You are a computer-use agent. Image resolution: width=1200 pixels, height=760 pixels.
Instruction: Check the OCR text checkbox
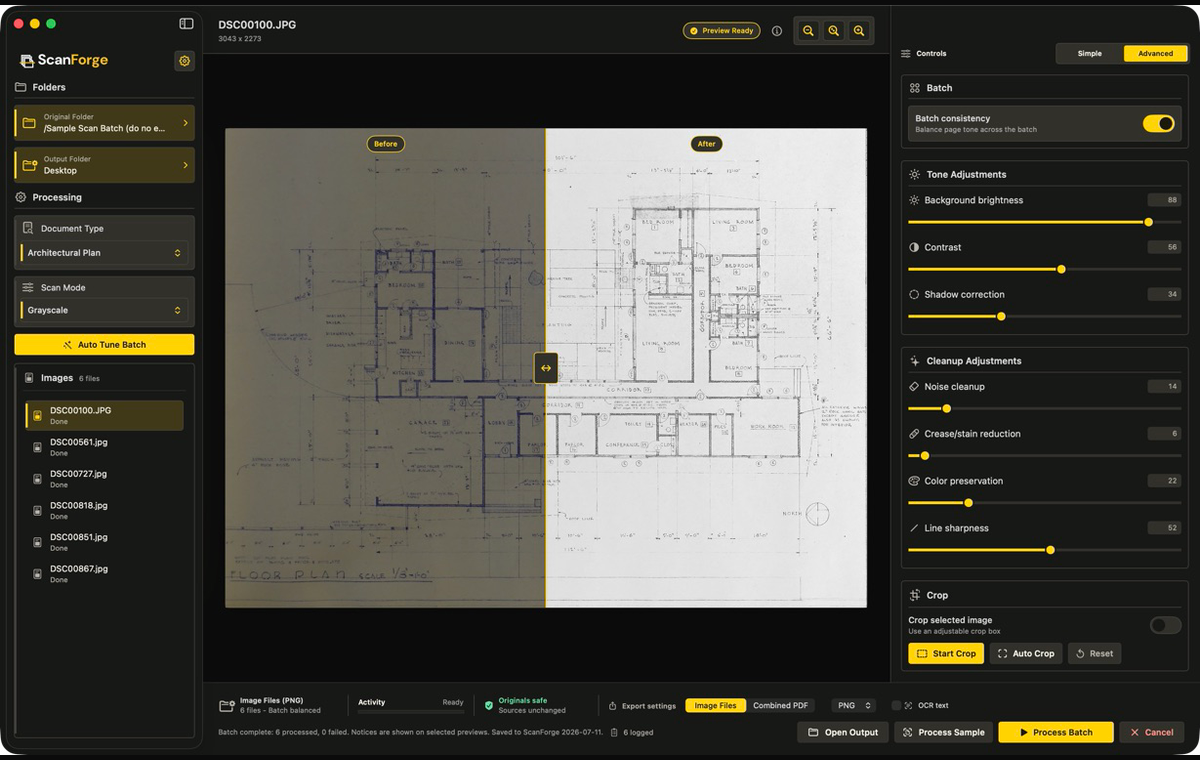pos(896,705)
